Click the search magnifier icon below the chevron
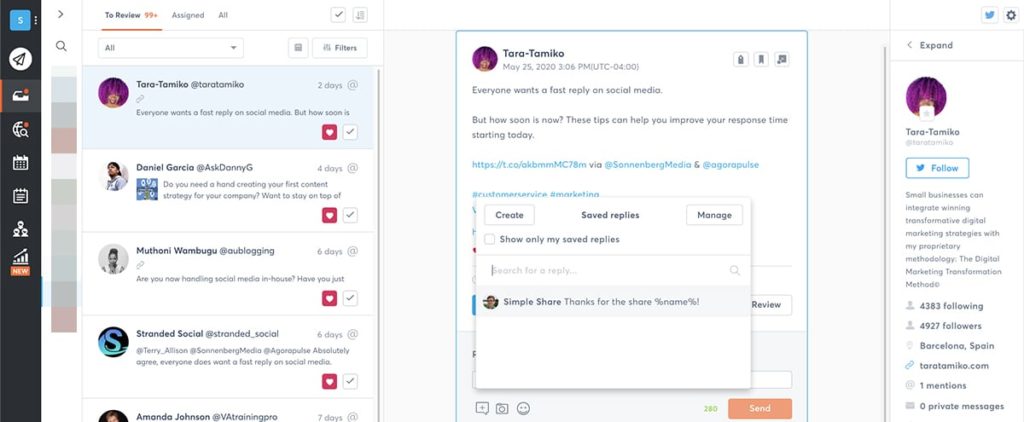Viewport: 1024px width, 422px height. [x=61, y=46]
